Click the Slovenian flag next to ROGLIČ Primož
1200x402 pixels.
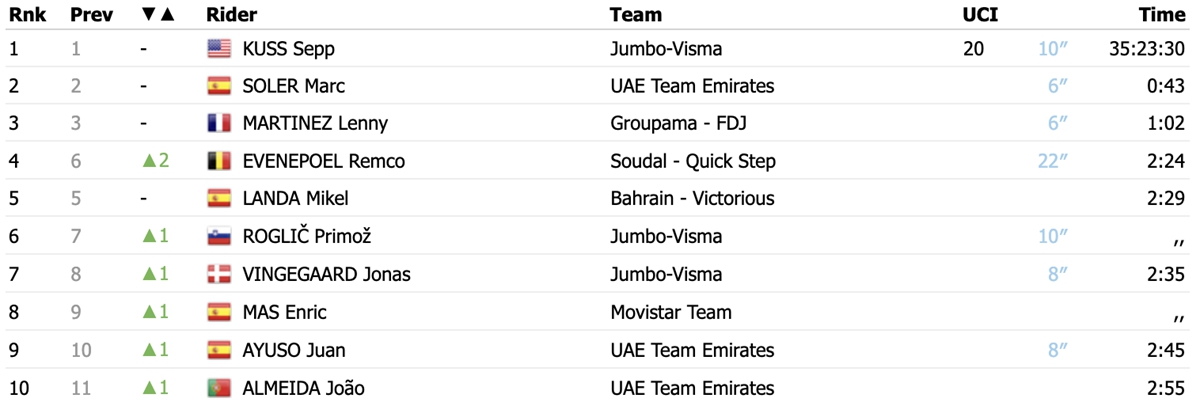click(218, 237)
